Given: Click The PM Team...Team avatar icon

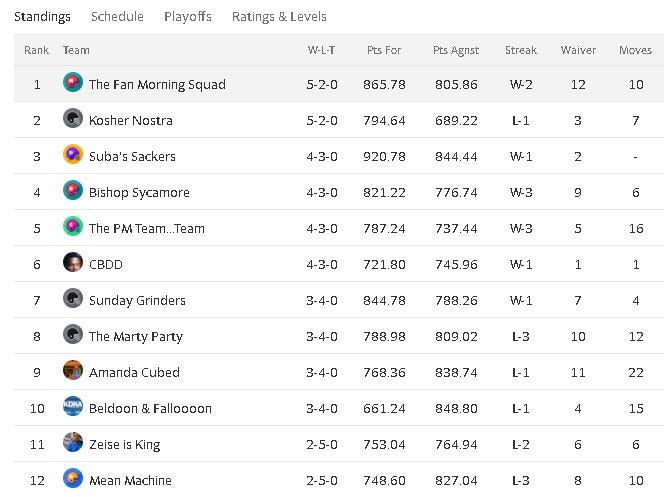Looking at the screenshot, I should pos(73,227).
